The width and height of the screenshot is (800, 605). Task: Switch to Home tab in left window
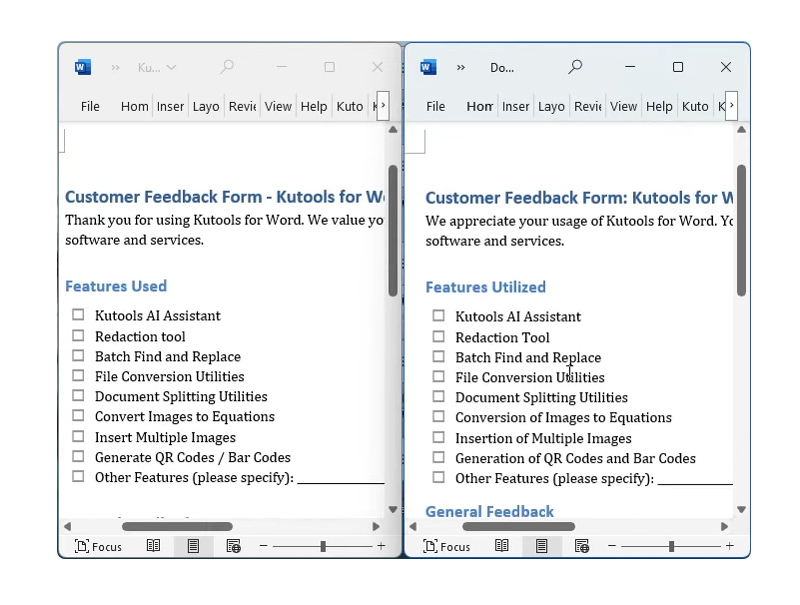(x=134, y=106)
